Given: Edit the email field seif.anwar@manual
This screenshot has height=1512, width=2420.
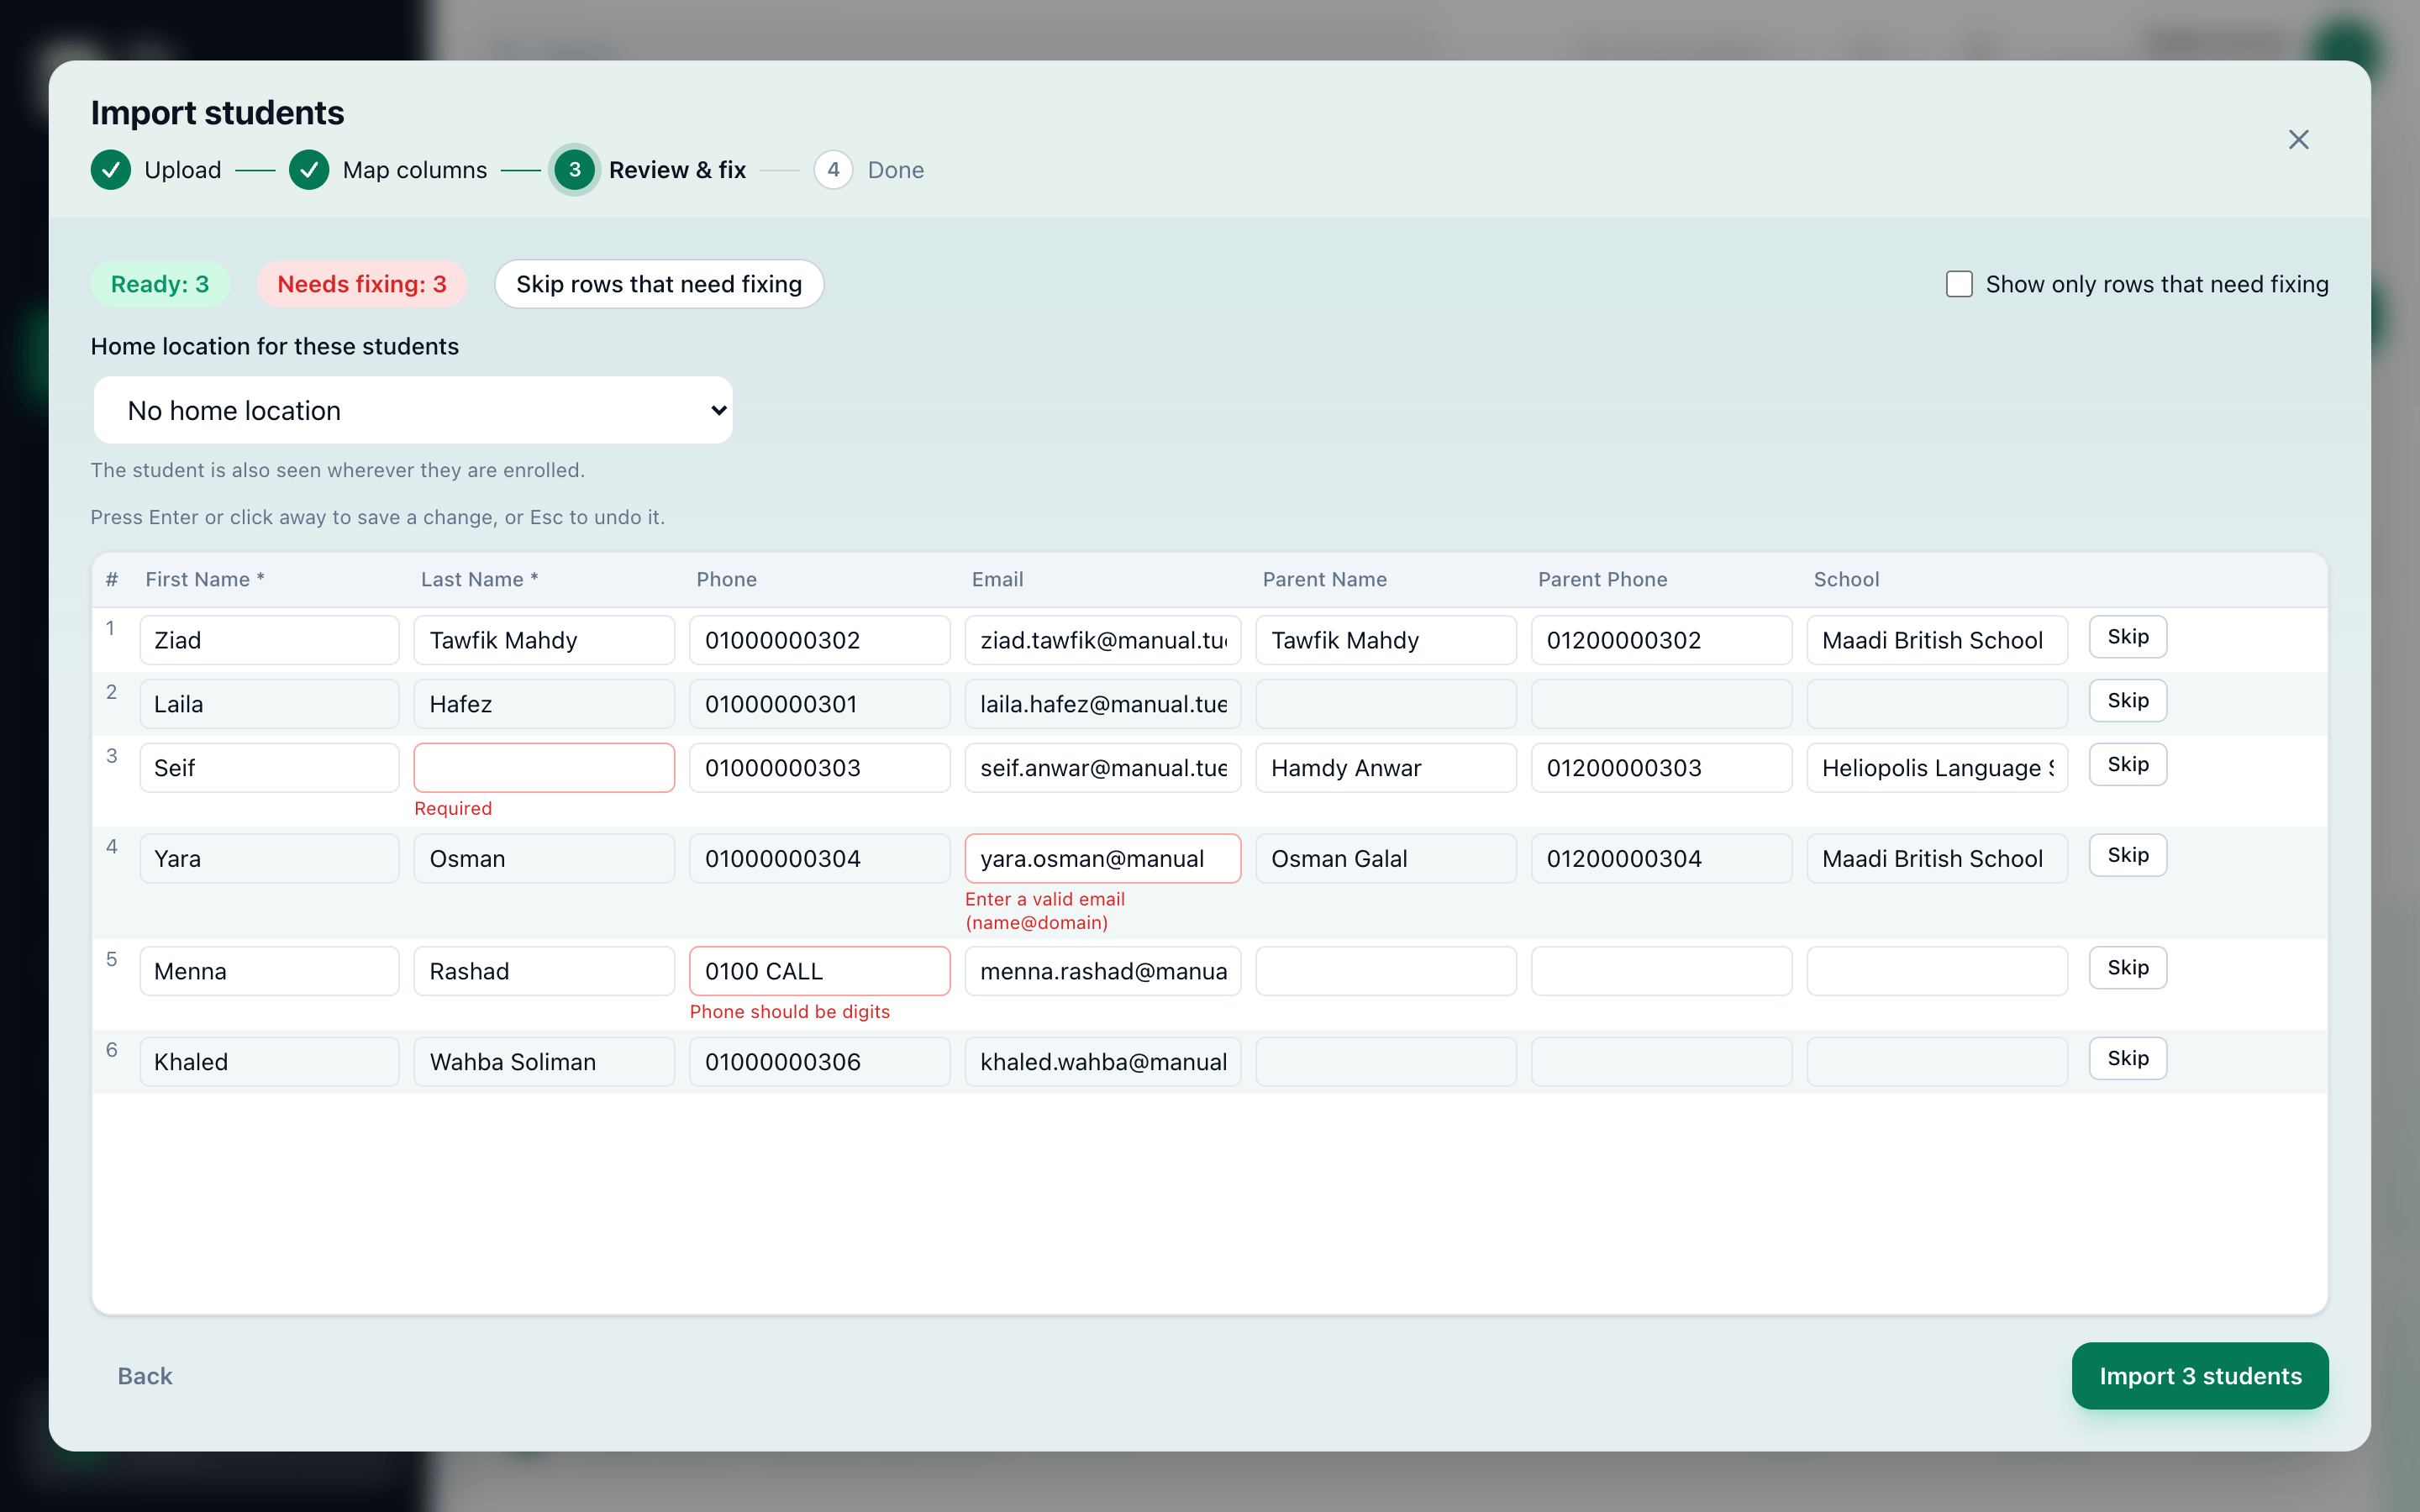Looking at the screenshot, I should click(1103, 768).
